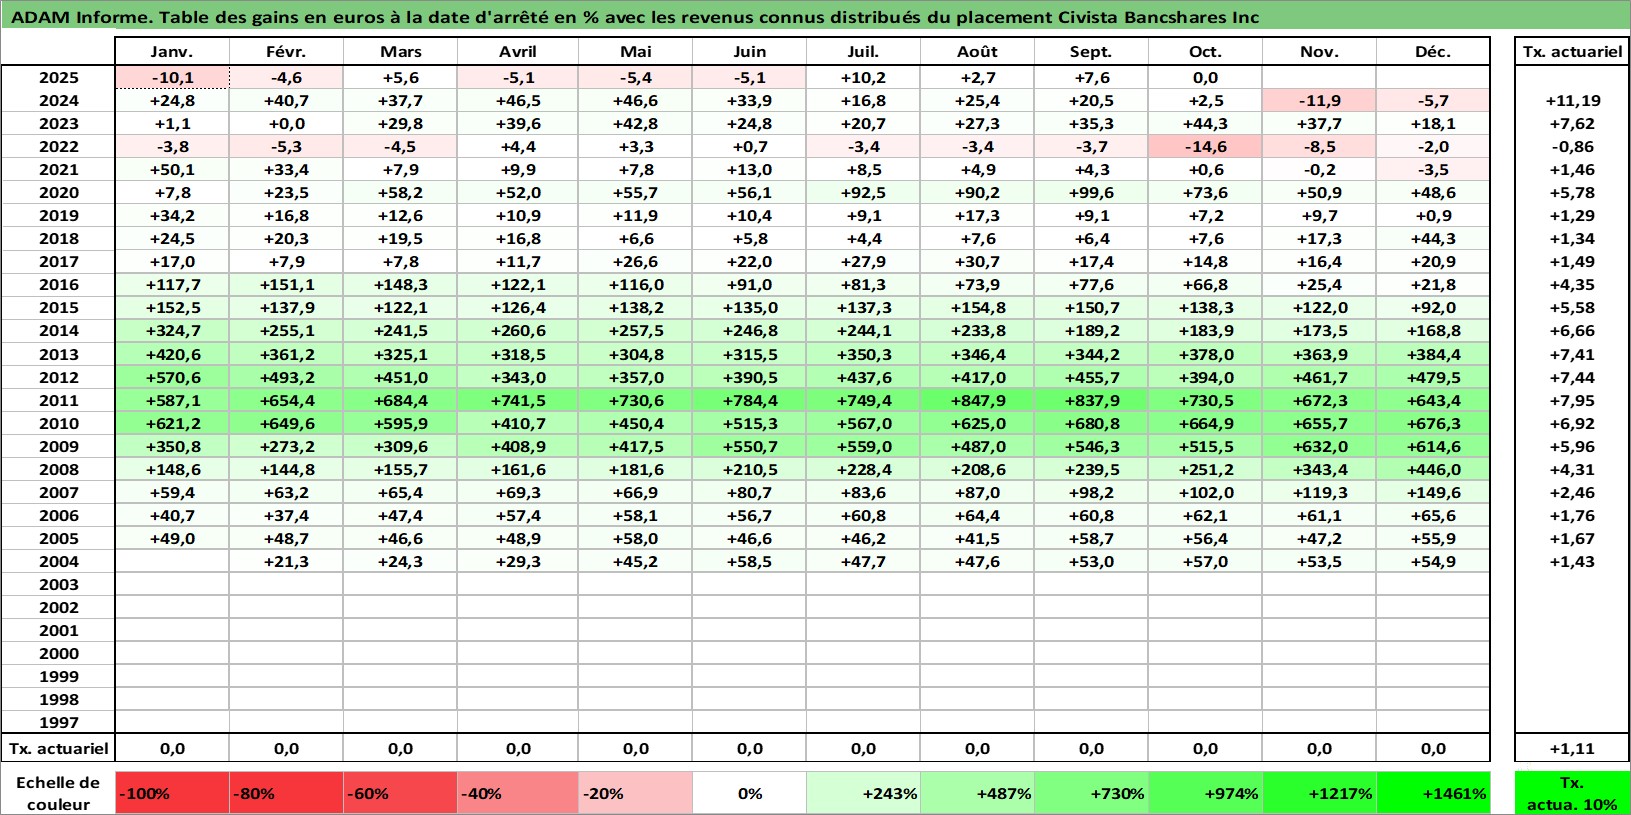1631x815 pixels.
Task: Select the Déc. column header
Action: [x=1433, y=51]
